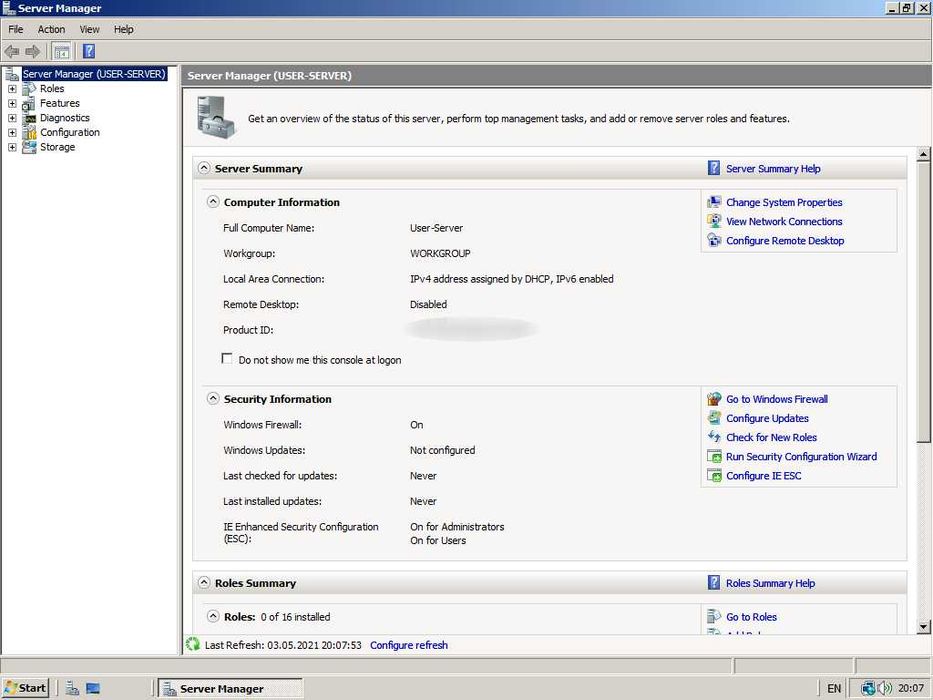933x700 pixels.
Task: Open the File menu
Action: pyautogui.click(x=16, y=29)
